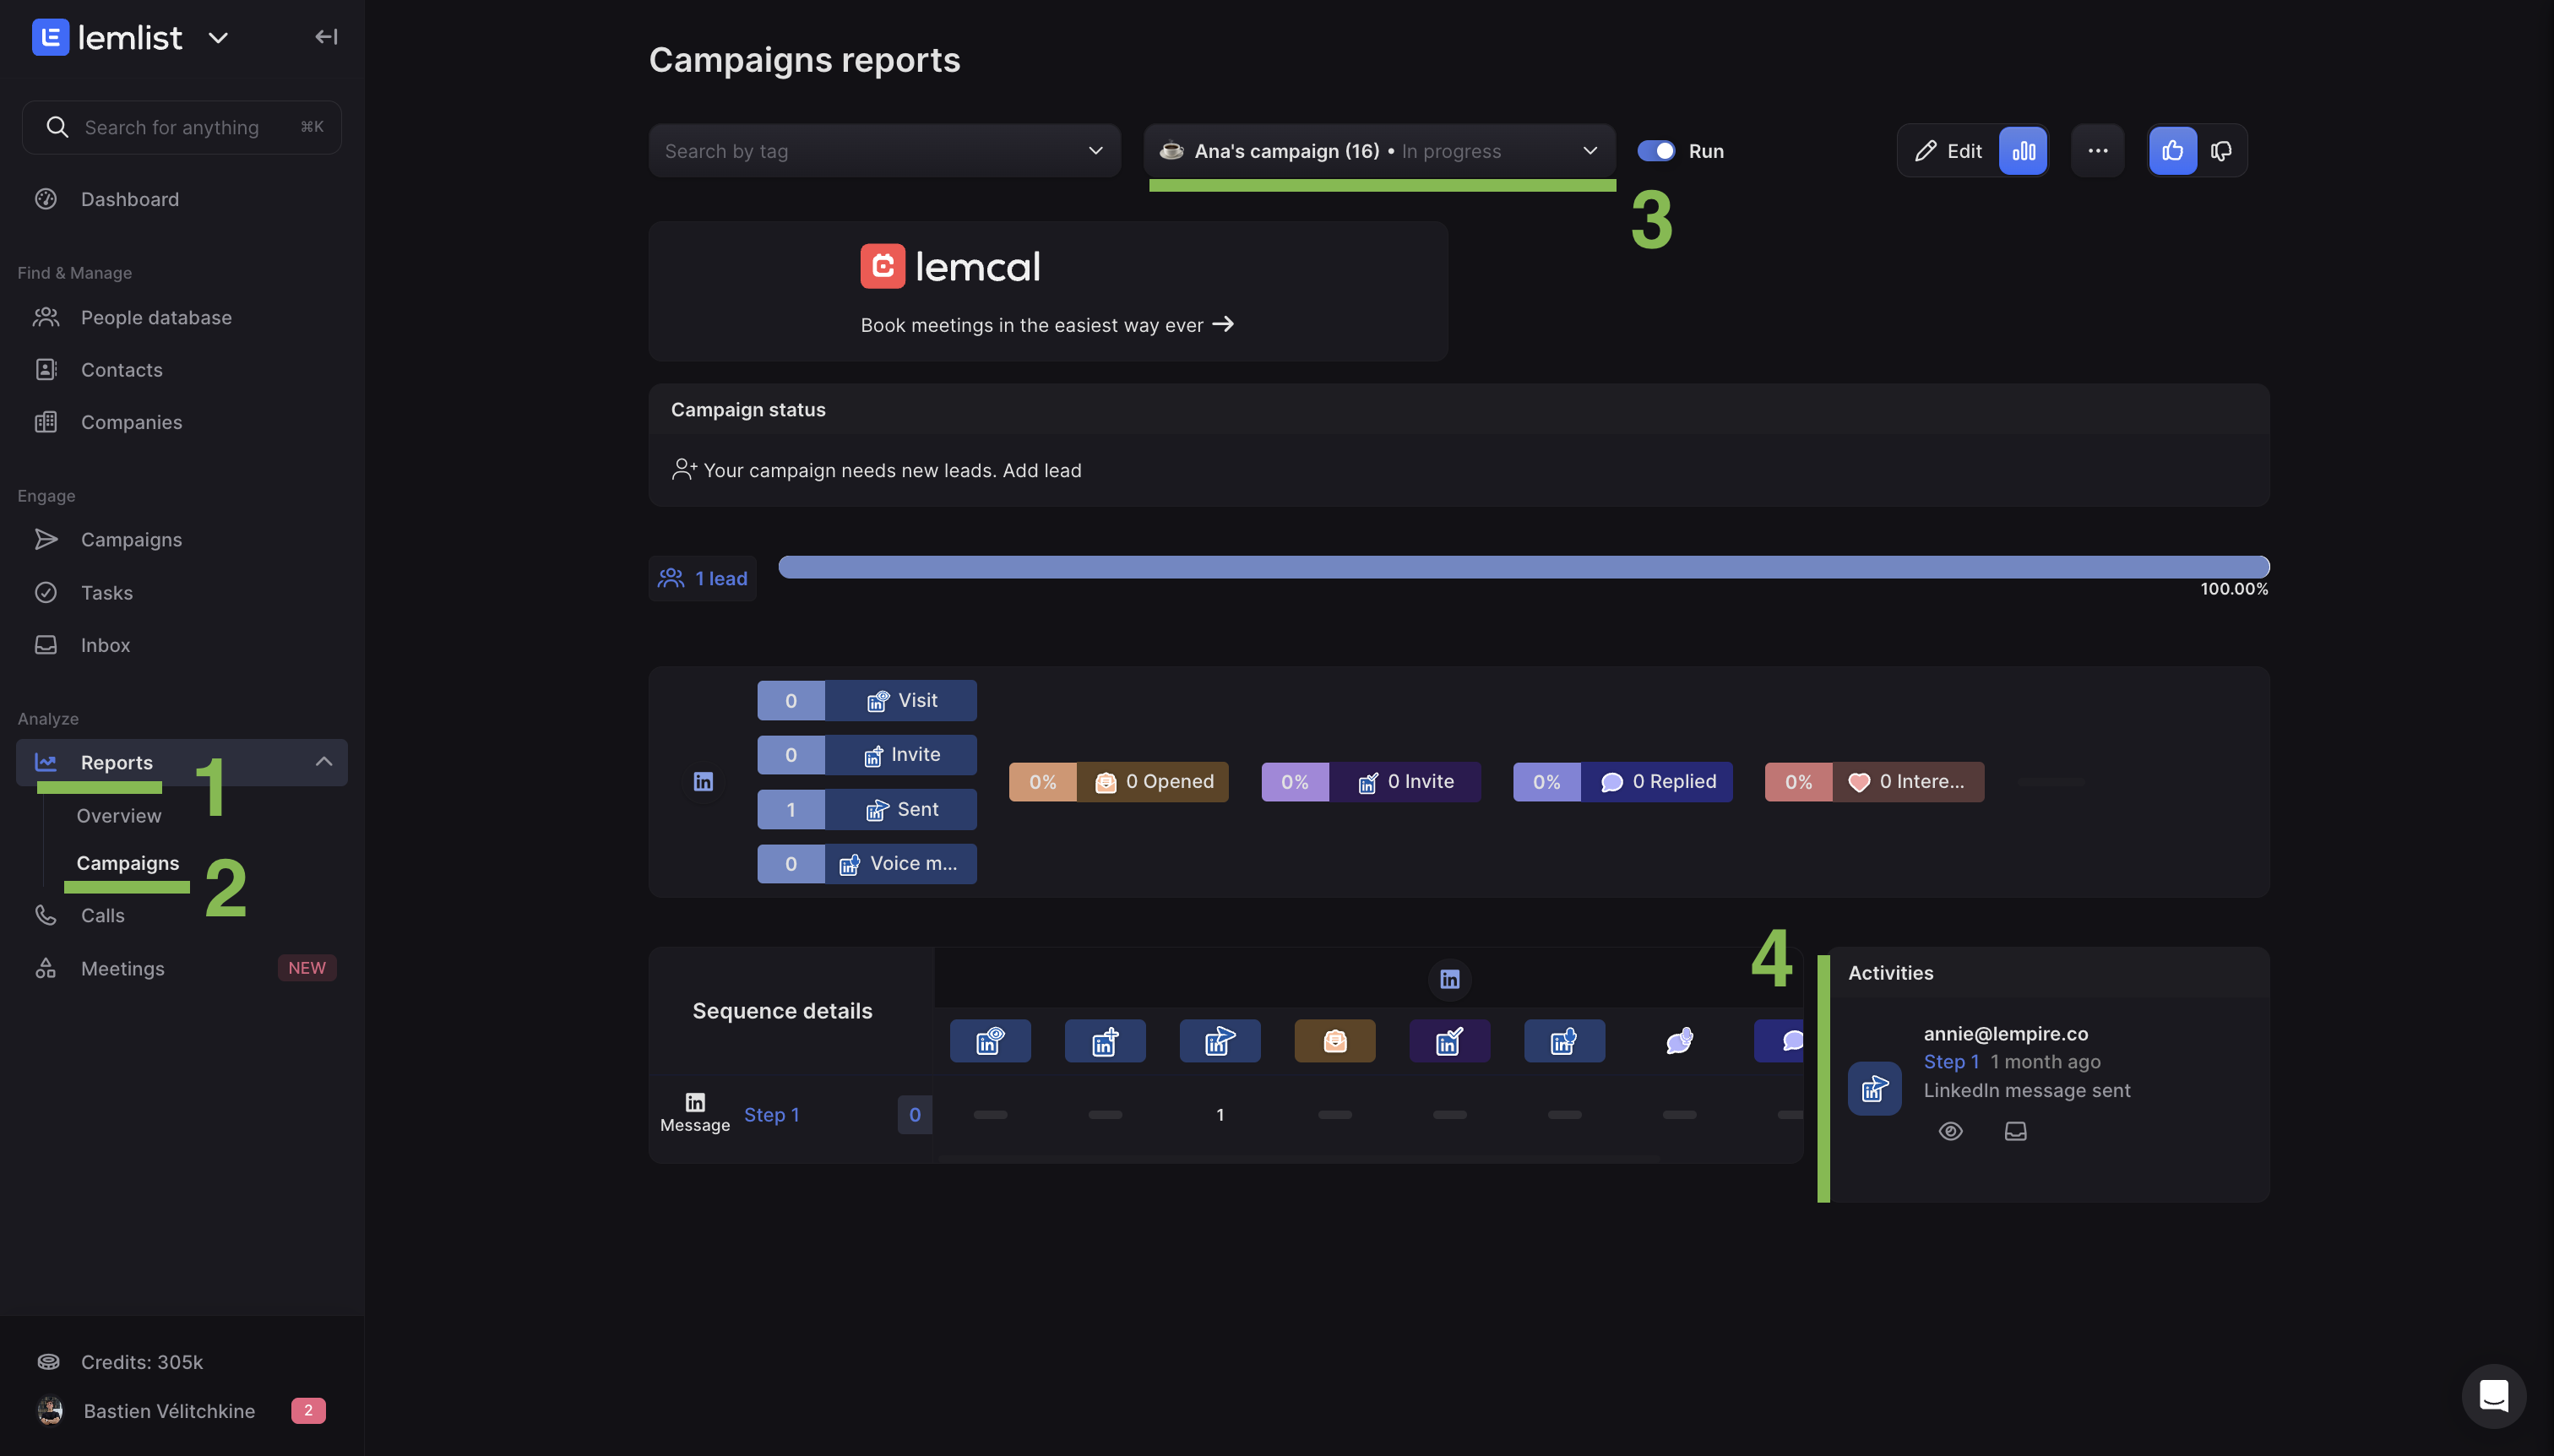2554x1456 pixels.
Task: Toggle the thumbs up feedback button
Action: click(2173, 151)
